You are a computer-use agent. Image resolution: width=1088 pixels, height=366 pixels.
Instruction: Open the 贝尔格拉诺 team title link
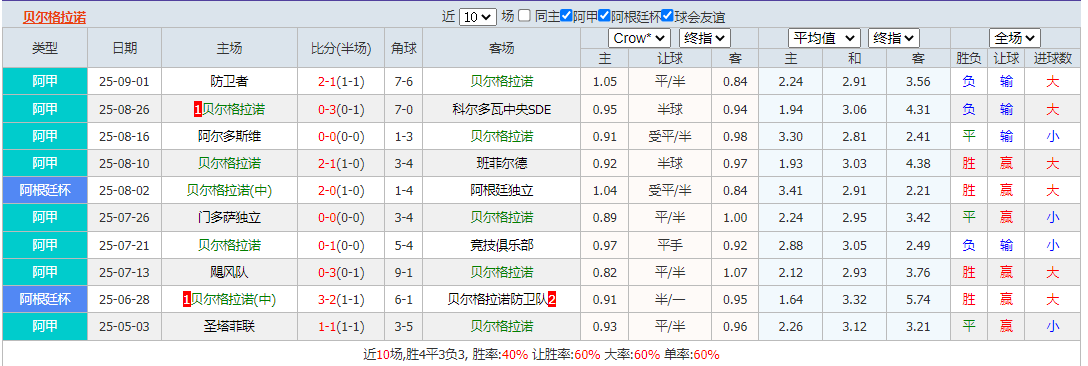(55, 17)
